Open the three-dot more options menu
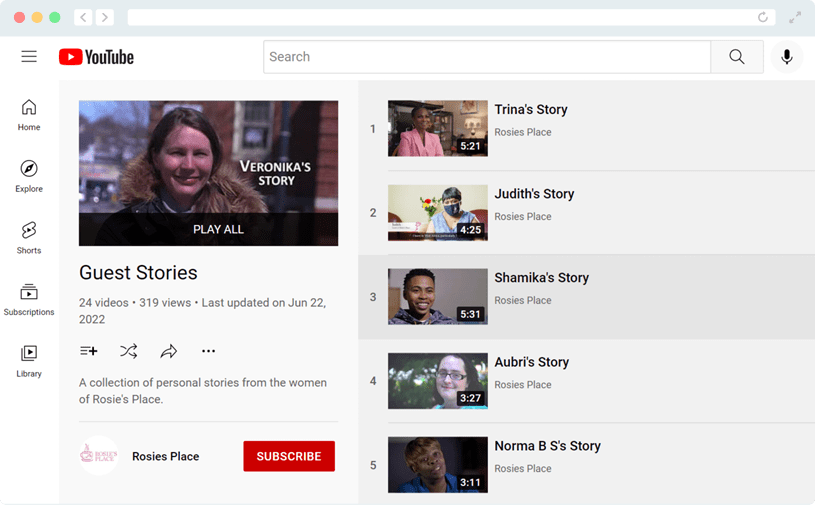 click(208, 351)
